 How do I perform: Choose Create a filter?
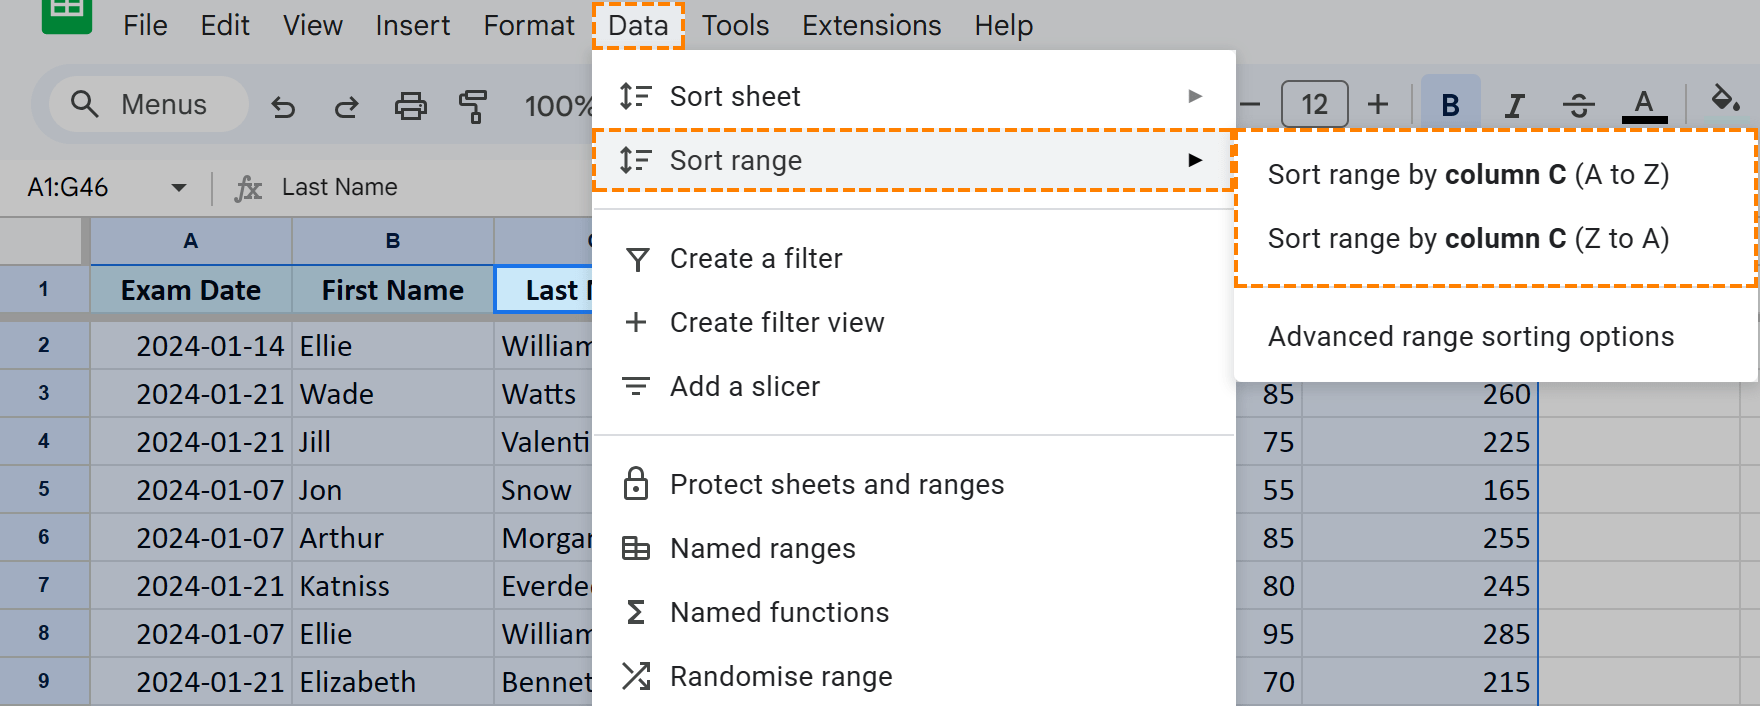coord(914,259)
